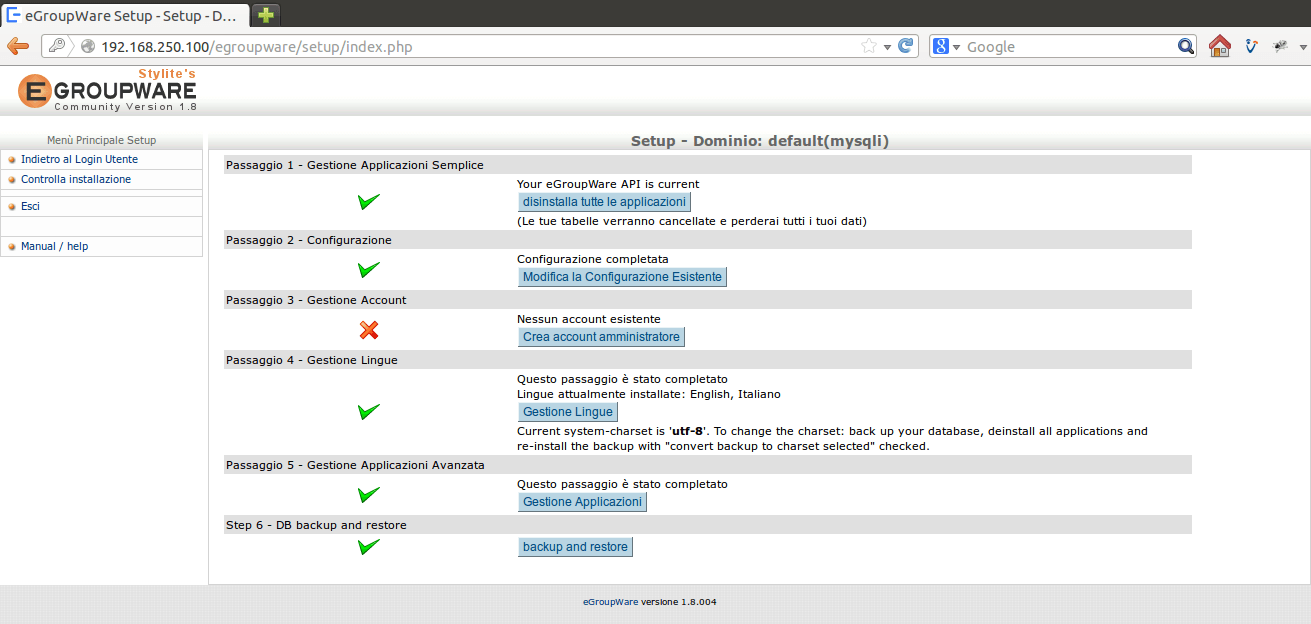Click the search magnifier icon in the Google box
The image size is (1311, 624).
1186,46
